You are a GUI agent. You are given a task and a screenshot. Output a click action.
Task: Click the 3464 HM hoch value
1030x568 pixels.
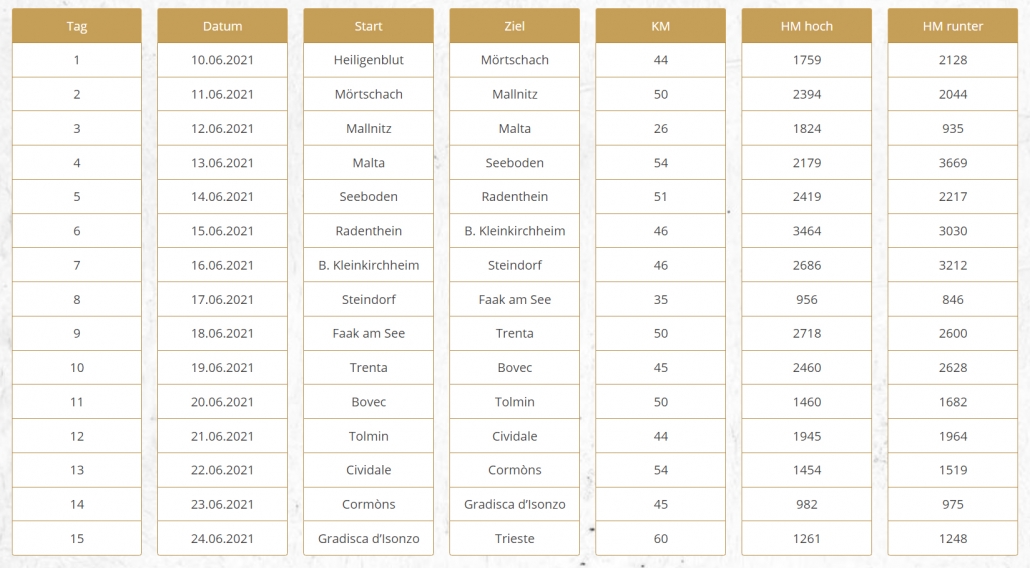coord(807,231)
